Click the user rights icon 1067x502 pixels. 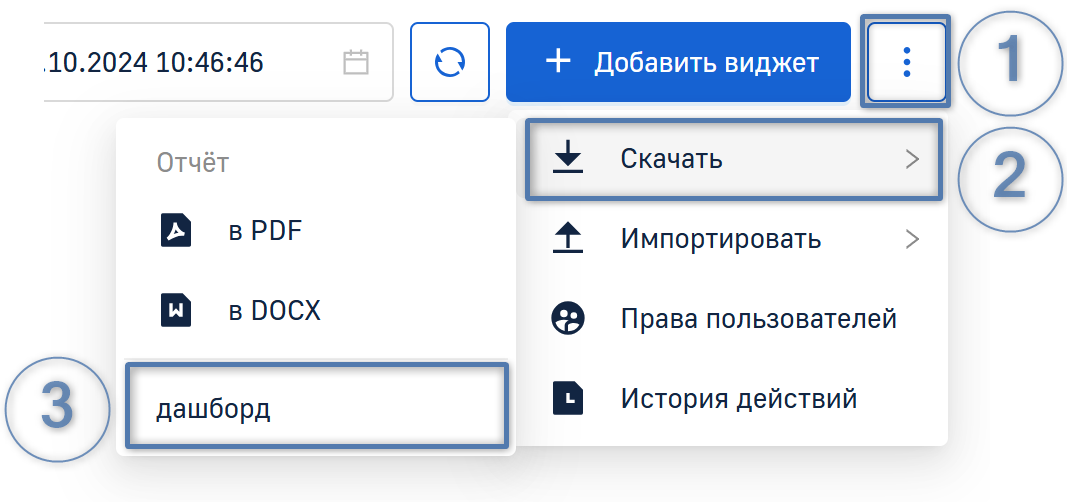point(568,319)
